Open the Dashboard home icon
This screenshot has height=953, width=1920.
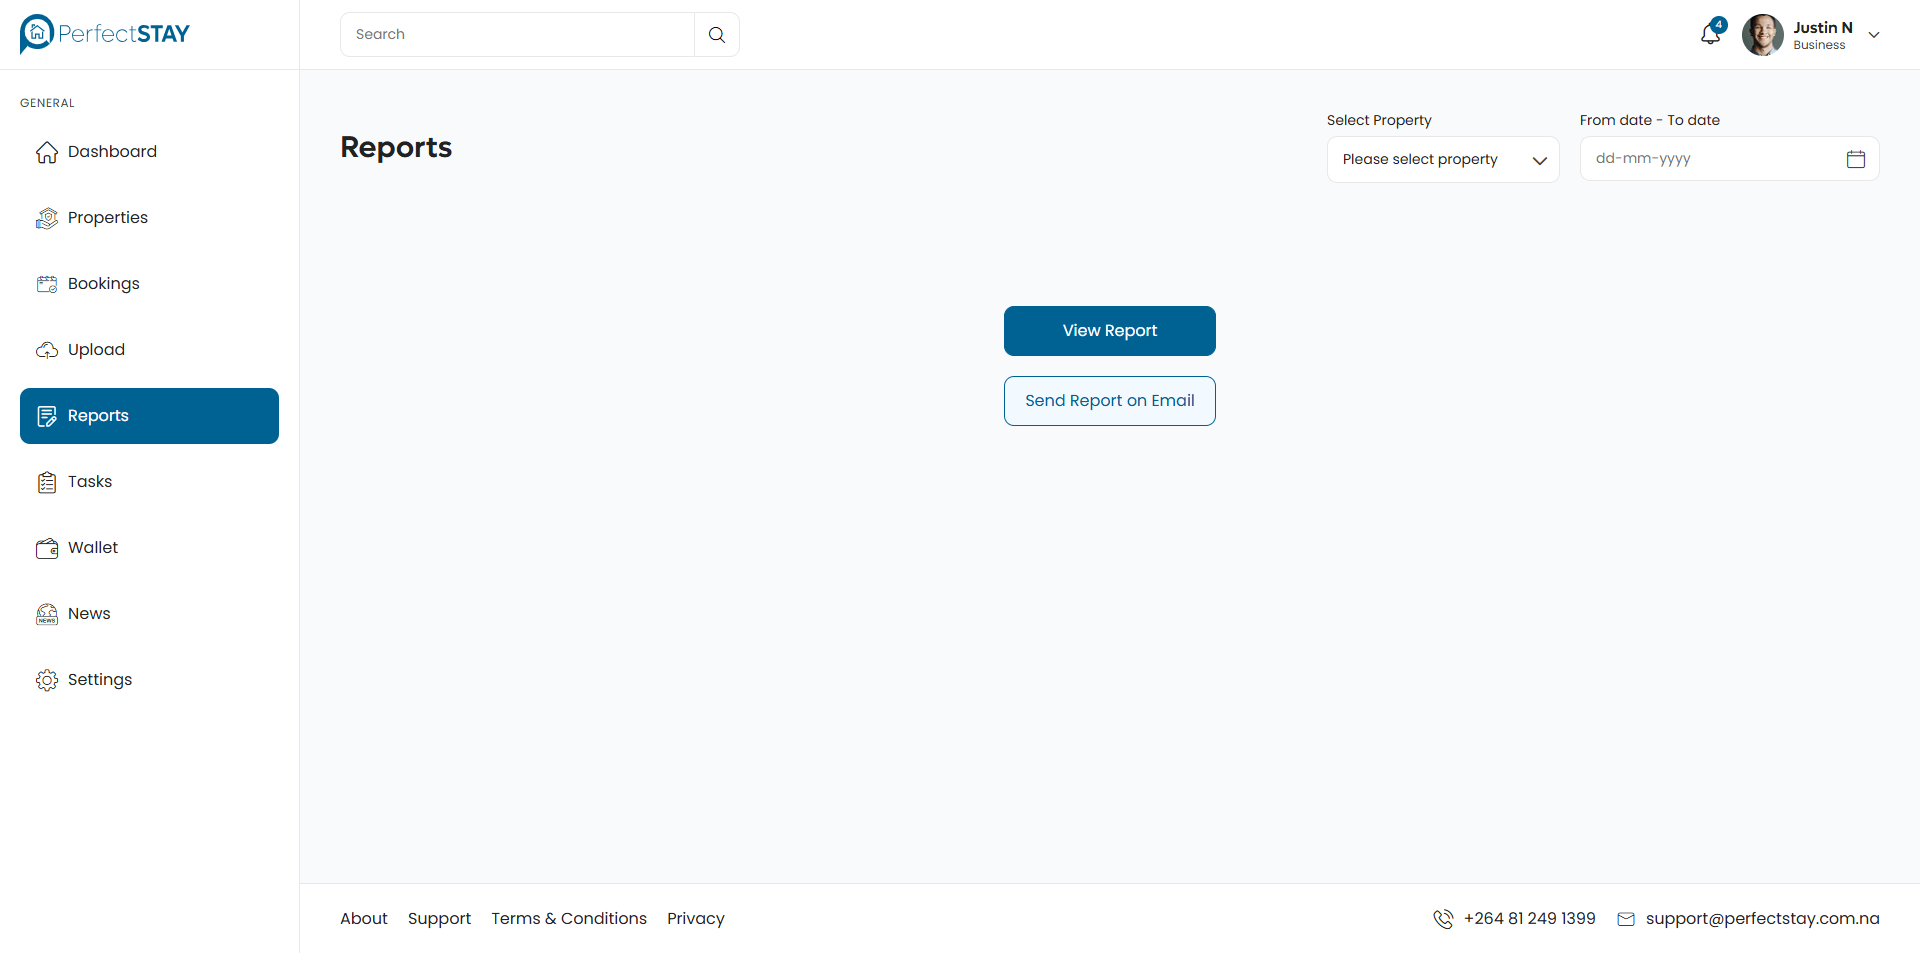coord(47,152)
